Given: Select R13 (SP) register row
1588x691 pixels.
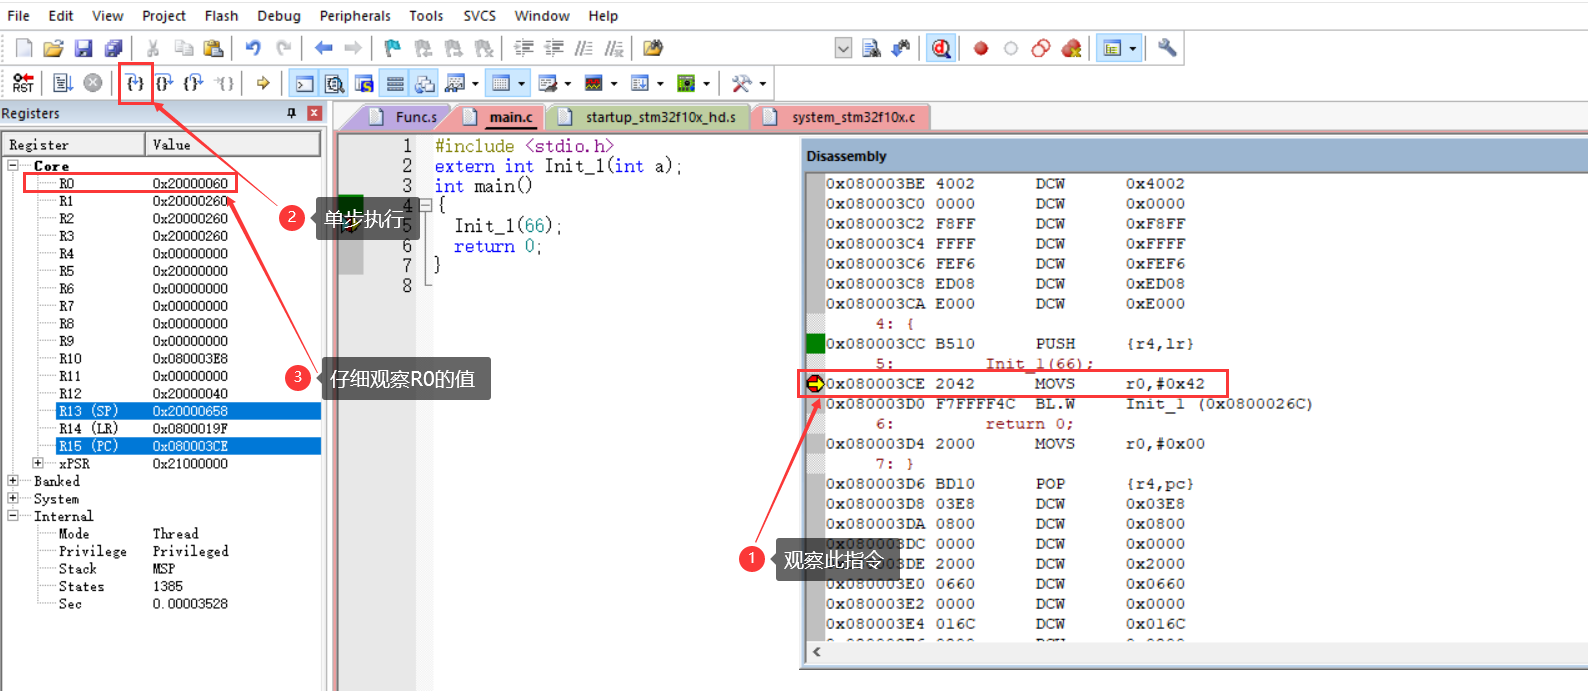Looking at the screenshot, I should coord(189,411).
